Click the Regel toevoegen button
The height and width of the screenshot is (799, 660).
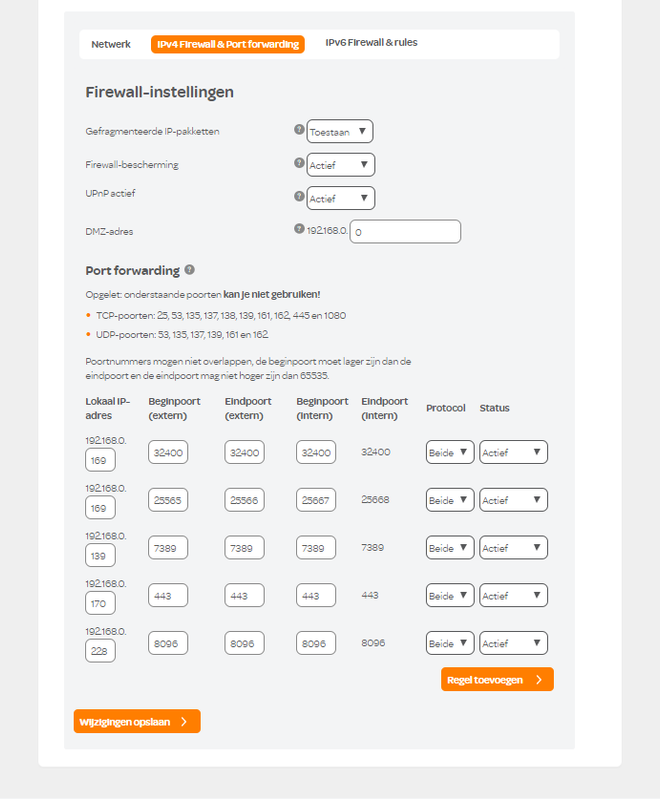pyautogui.click(x=497, y=680)
